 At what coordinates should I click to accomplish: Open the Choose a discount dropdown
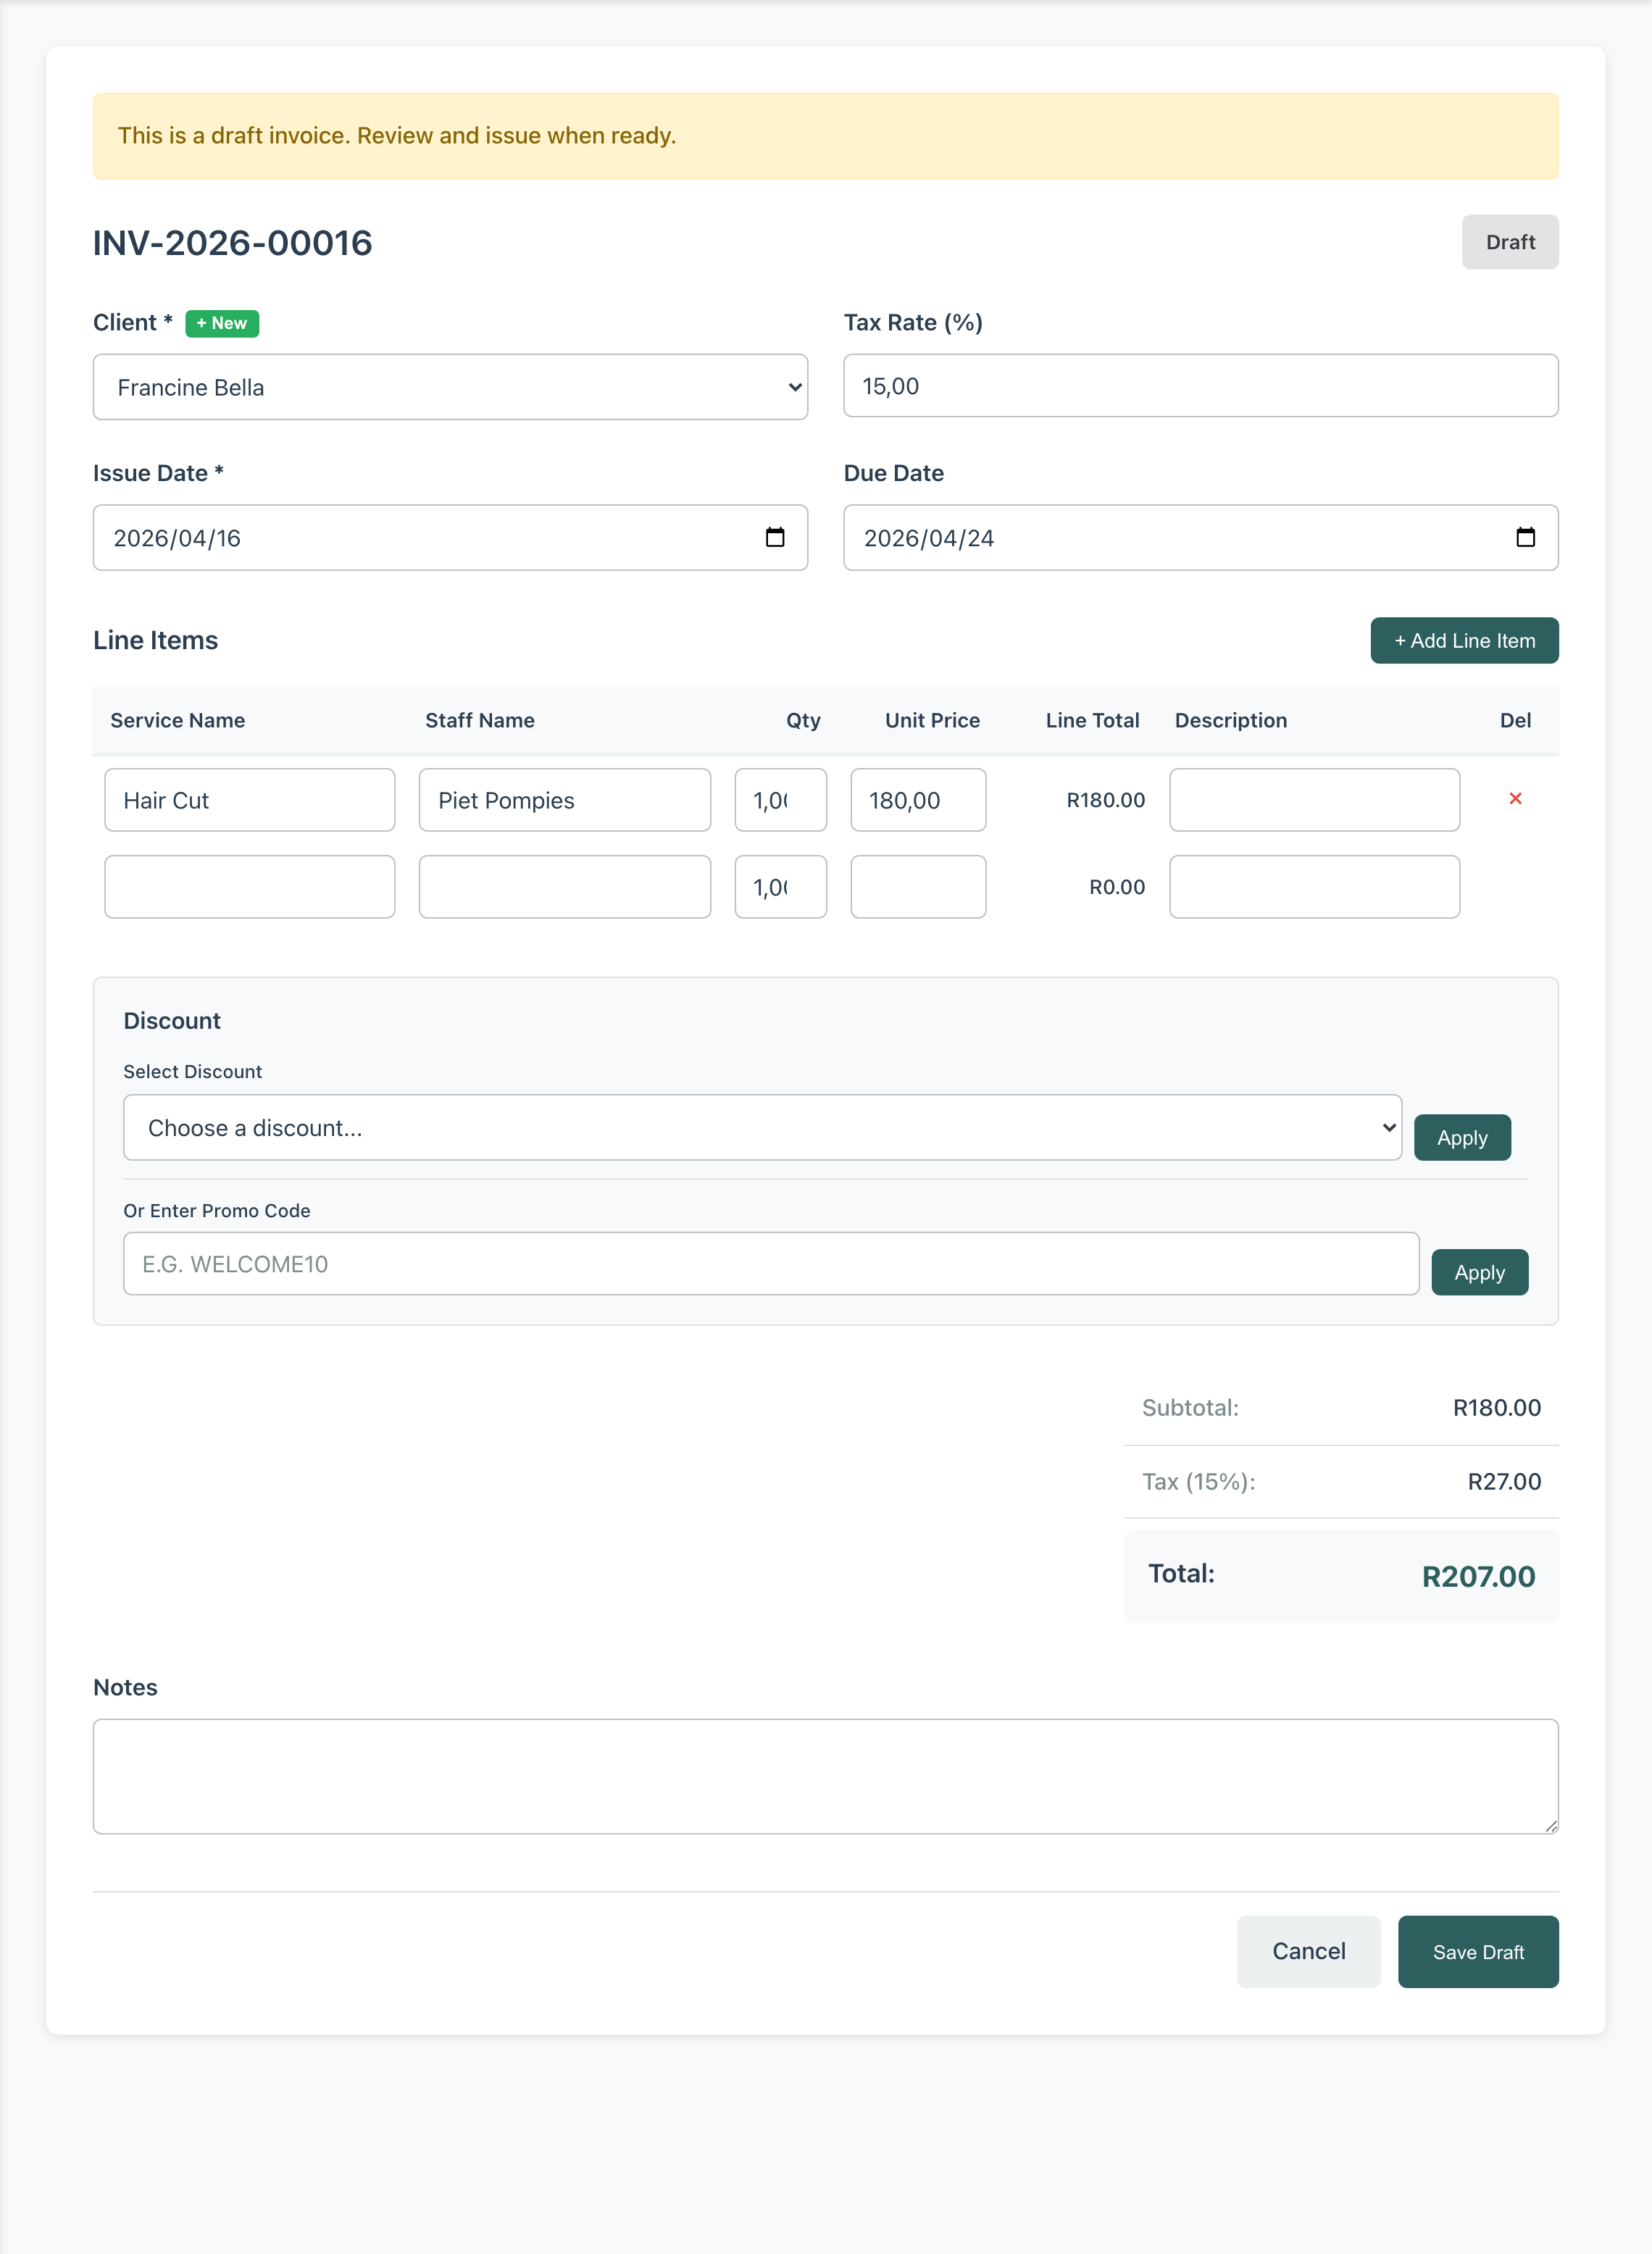click(x=762, y=1127)
